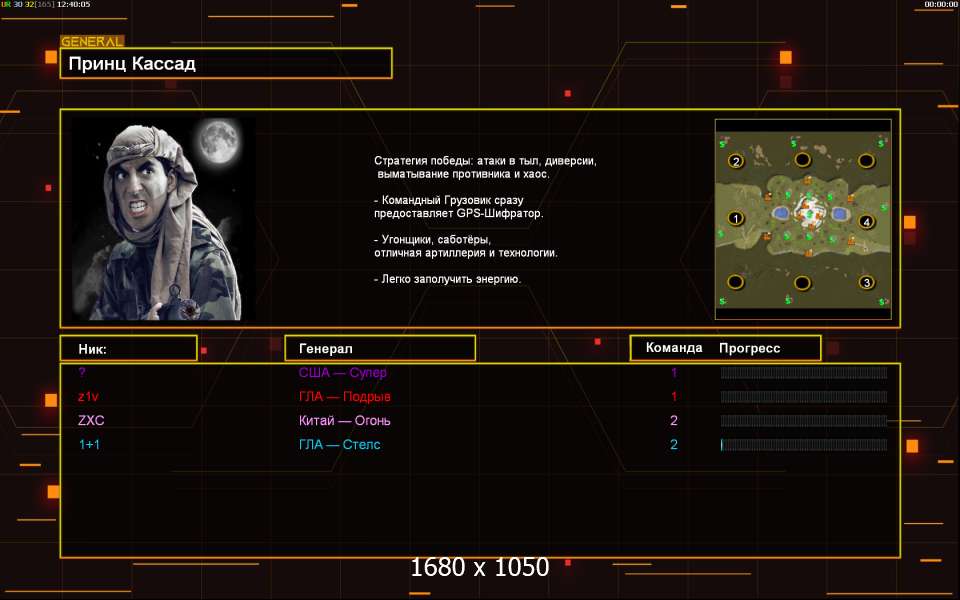The width and height of the screenshot is (960, 600).
Task: Select the empty start slot left of slot 3
Action: pos(802,283)
